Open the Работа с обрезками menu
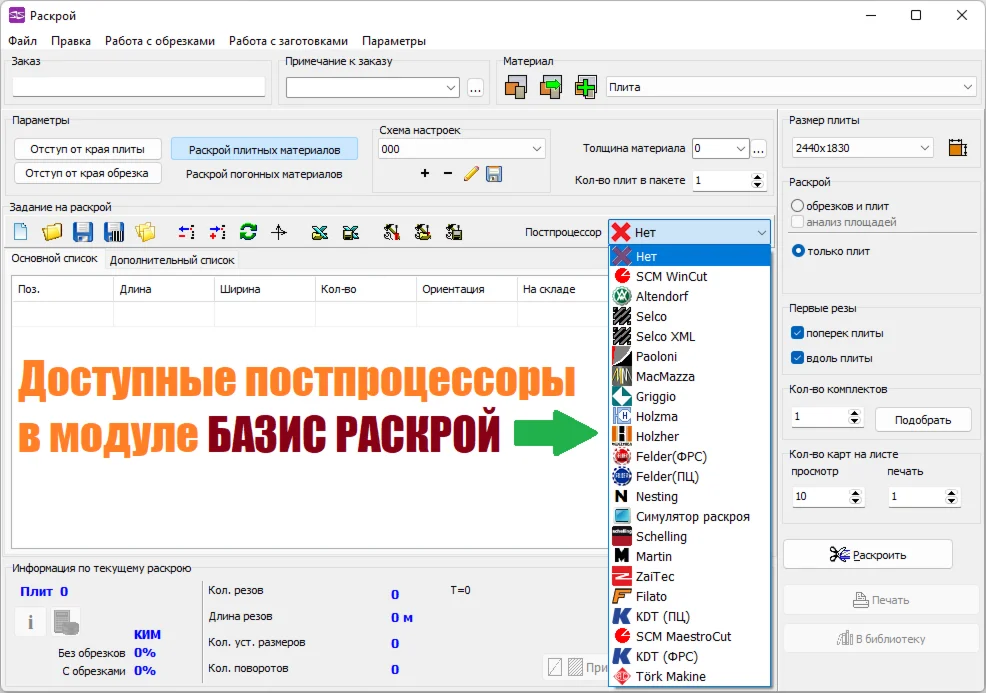 click(160, 41)
